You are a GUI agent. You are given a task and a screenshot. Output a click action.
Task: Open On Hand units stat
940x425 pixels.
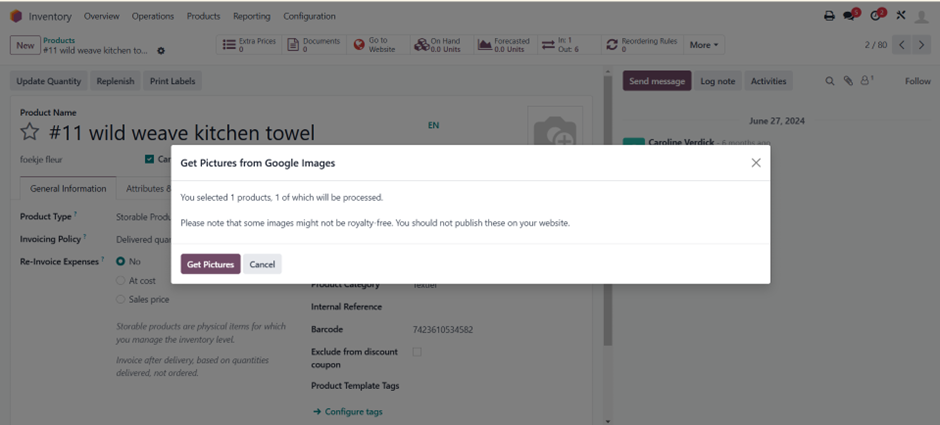click(441, 45)
